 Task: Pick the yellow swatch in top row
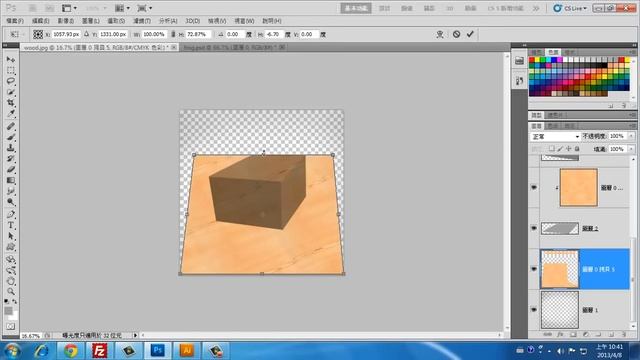(537, 60)
